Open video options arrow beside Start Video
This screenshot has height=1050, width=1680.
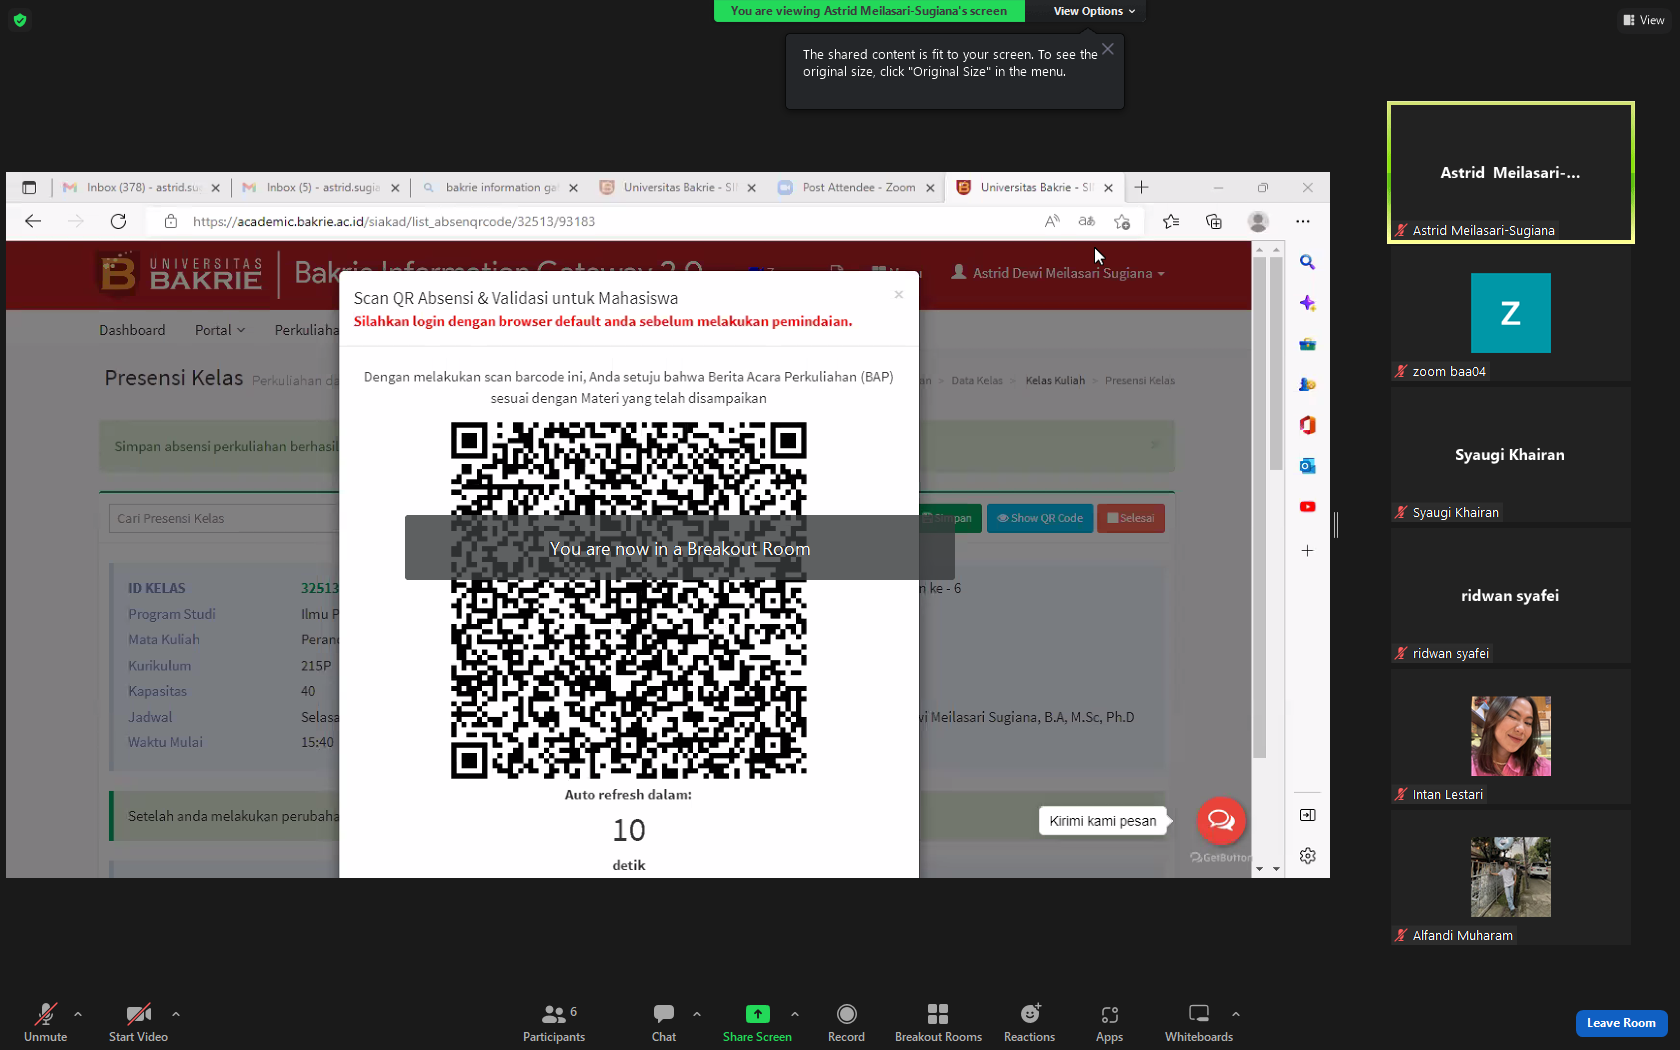pyautogui.click(x=176, y=1014)
